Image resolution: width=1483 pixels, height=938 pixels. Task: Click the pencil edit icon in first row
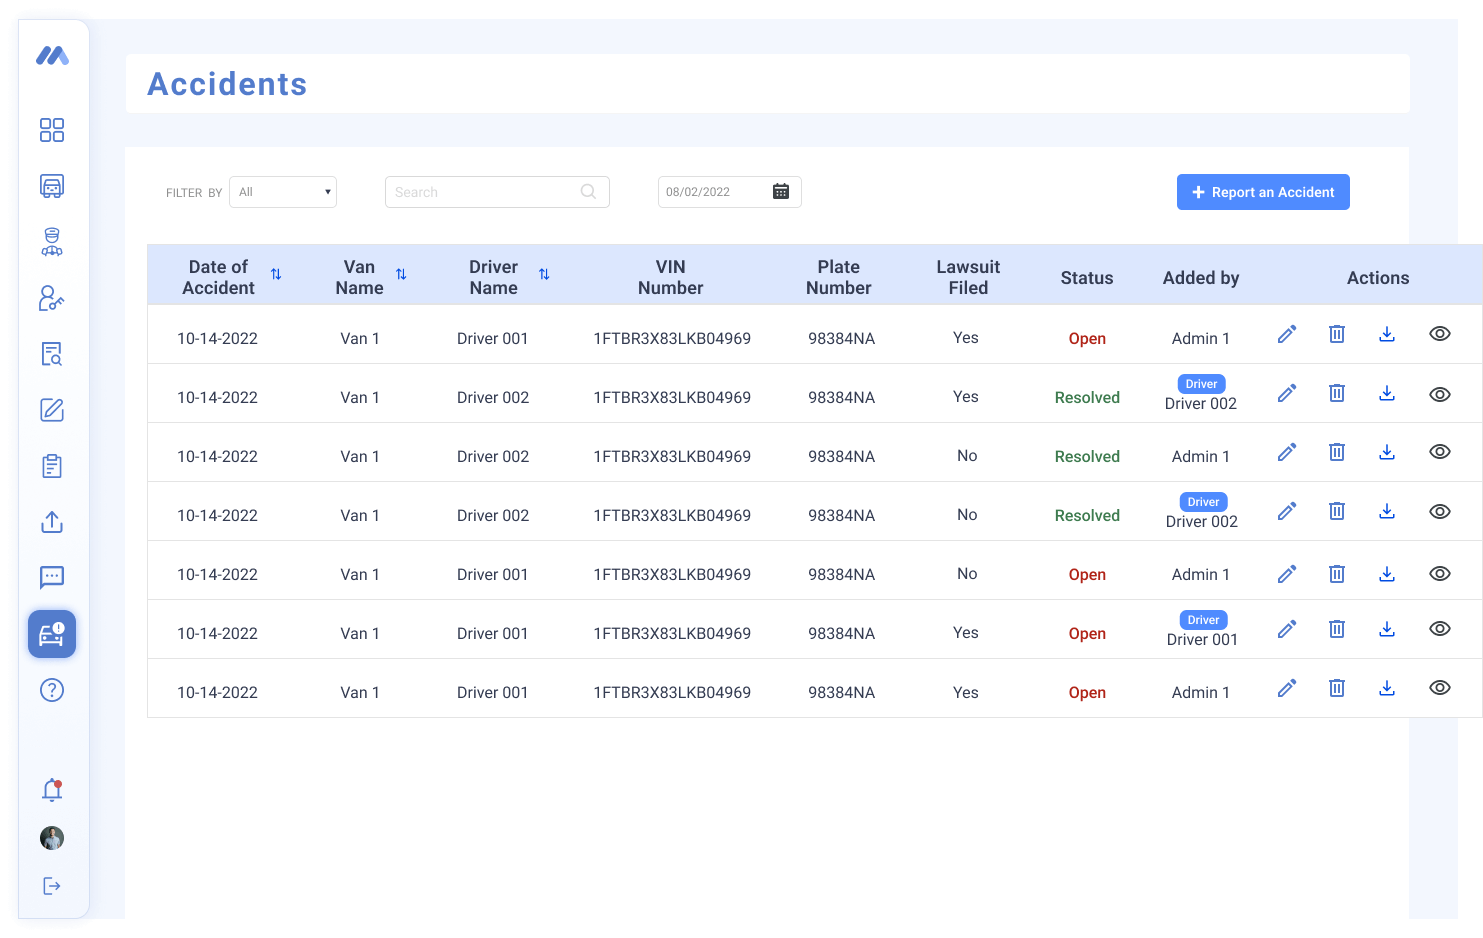(x=1287, y=334)
